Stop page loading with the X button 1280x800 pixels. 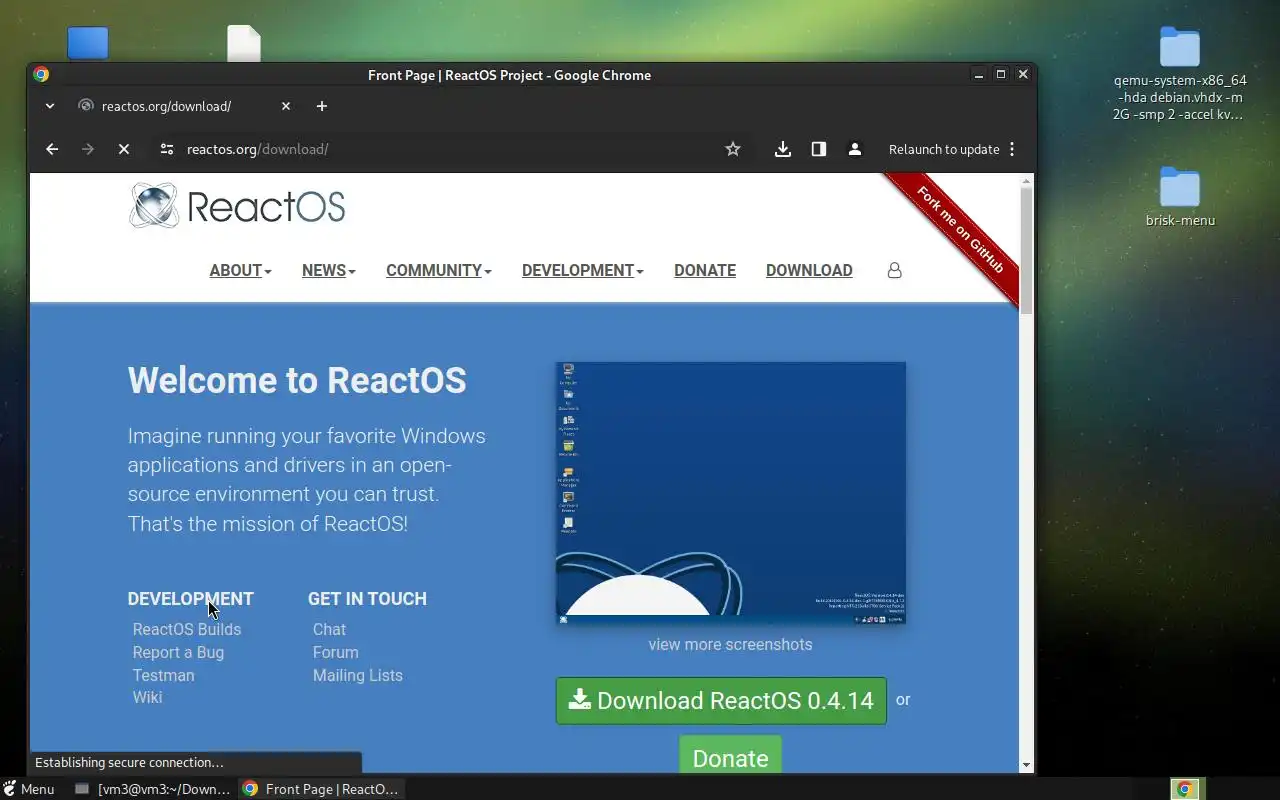coord(124,149)
